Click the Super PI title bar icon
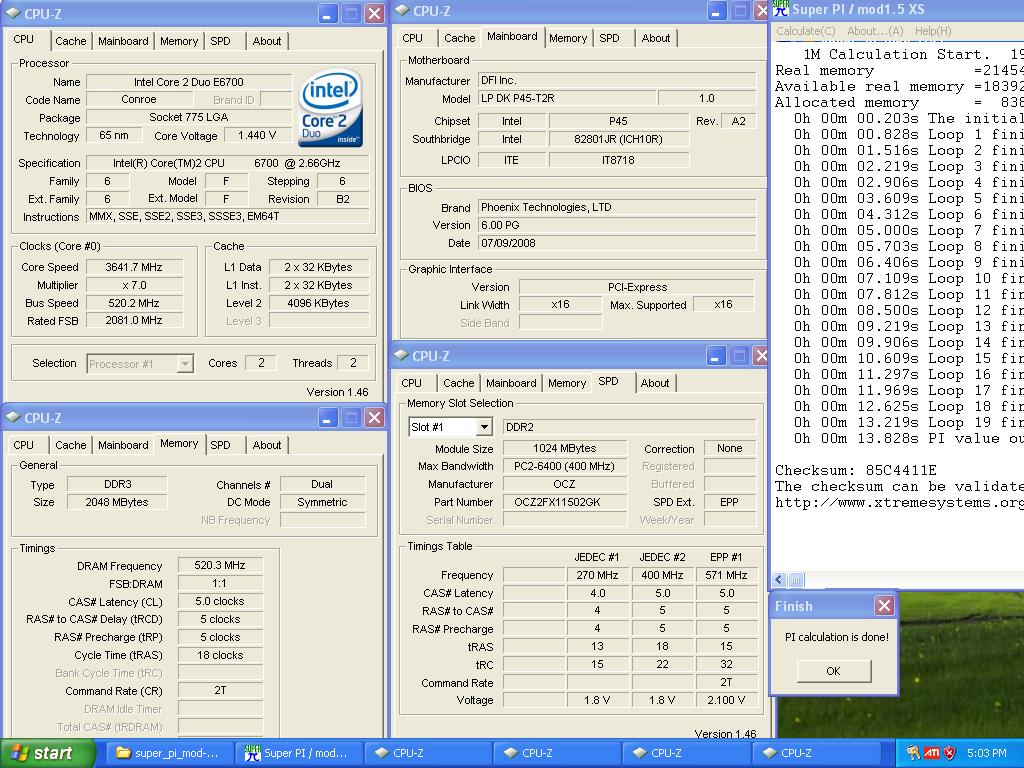This screenshot has width=1024, height=768. [781, 9]
